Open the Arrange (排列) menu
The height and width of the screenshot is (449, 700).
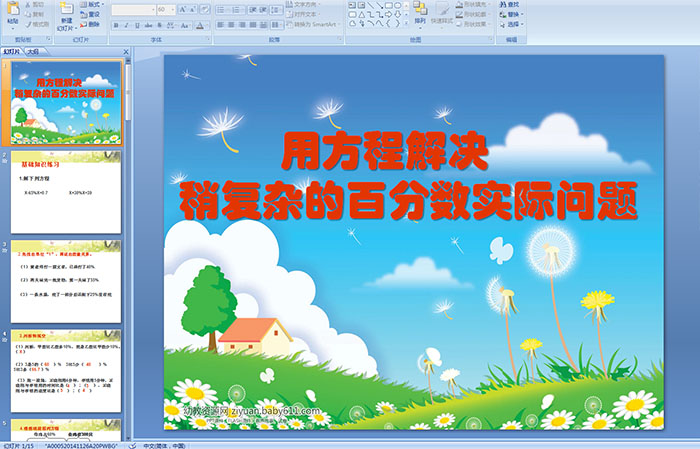tap(420, 13)
